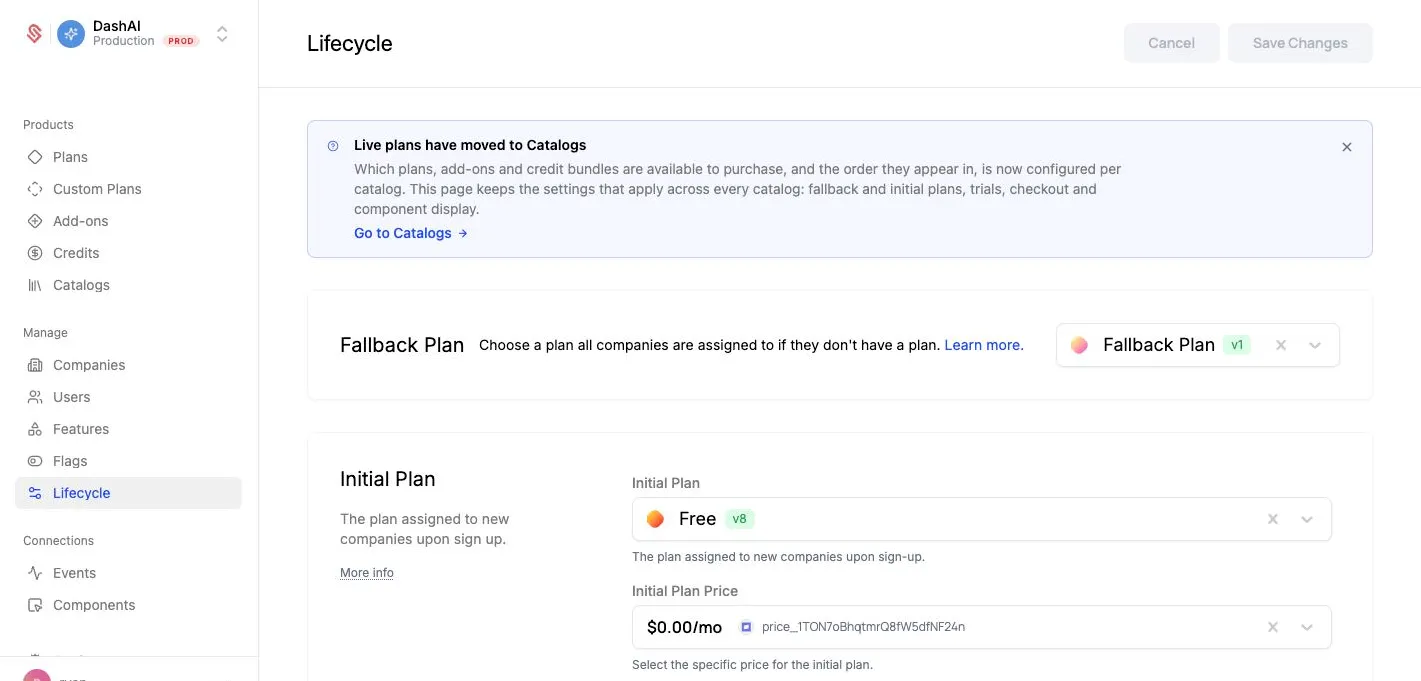1421x681 pixels.
Task: Click the Add-ons icon
Action: click(x=35, y=221)
